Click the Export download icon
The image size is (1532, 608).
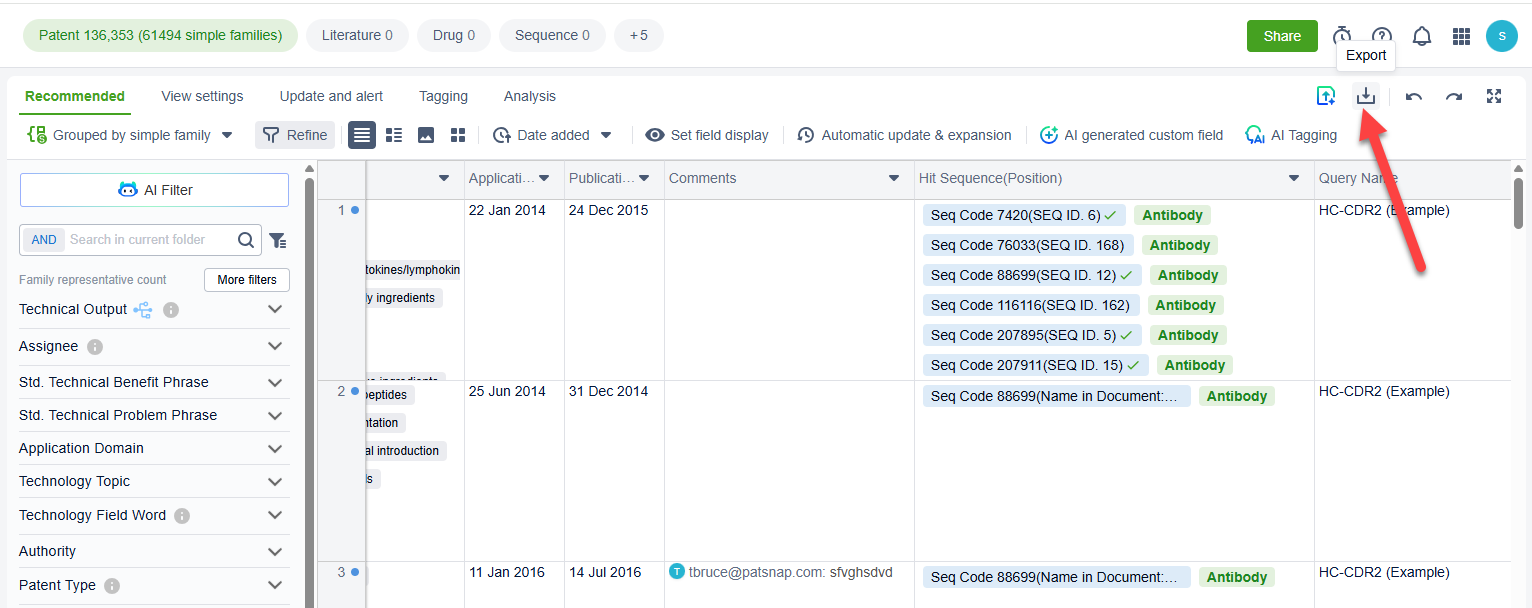coord(1366,96)
